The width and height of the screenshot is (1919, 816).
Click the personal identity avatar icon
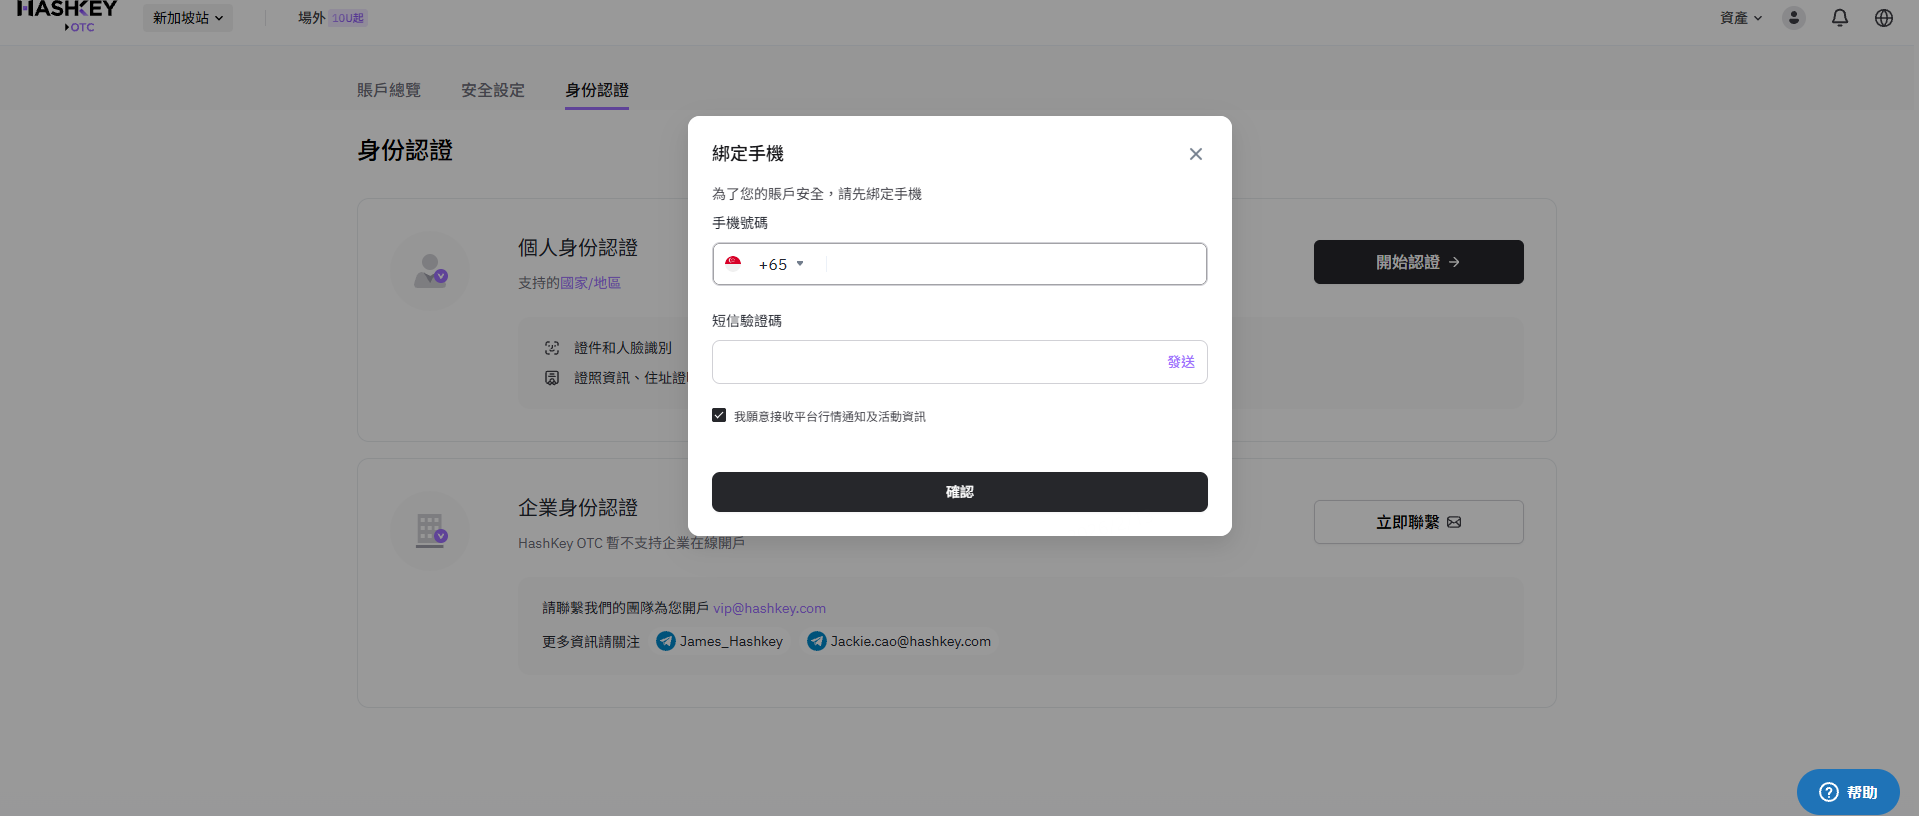[x=430, y=271]
